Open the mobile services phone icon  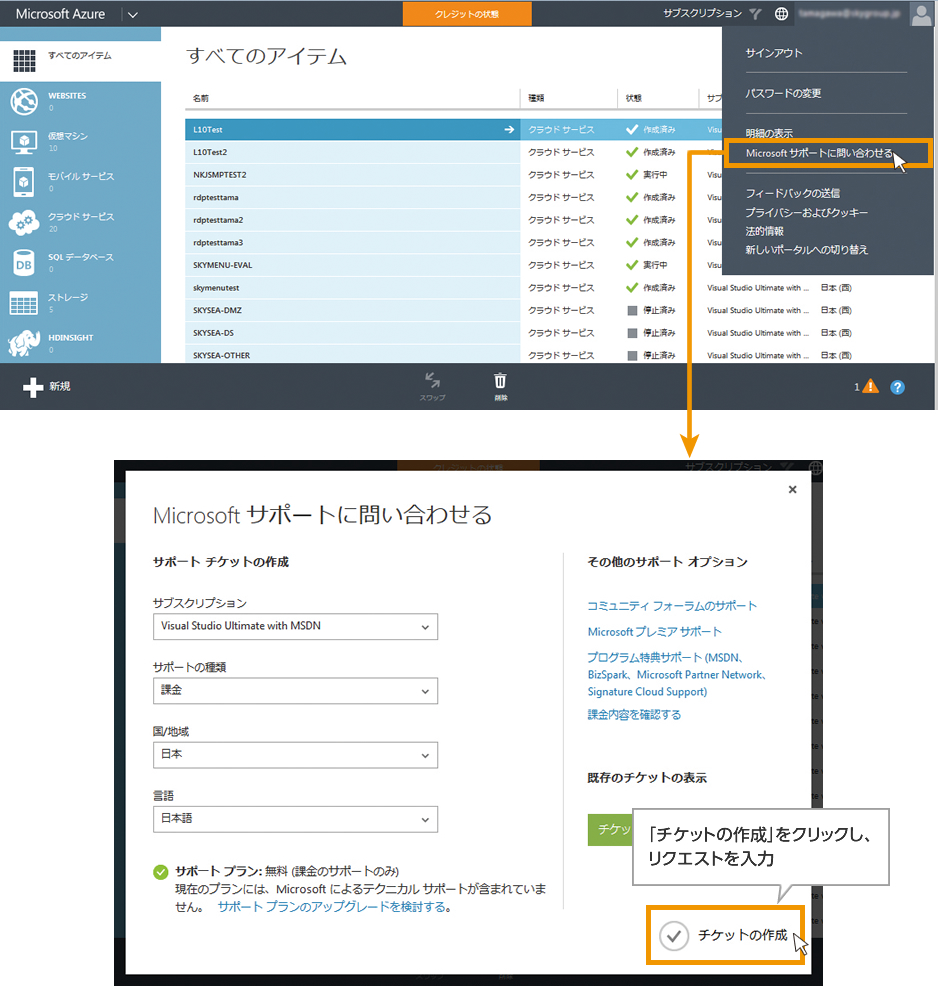pyautogui.click(x=24, y=182)
